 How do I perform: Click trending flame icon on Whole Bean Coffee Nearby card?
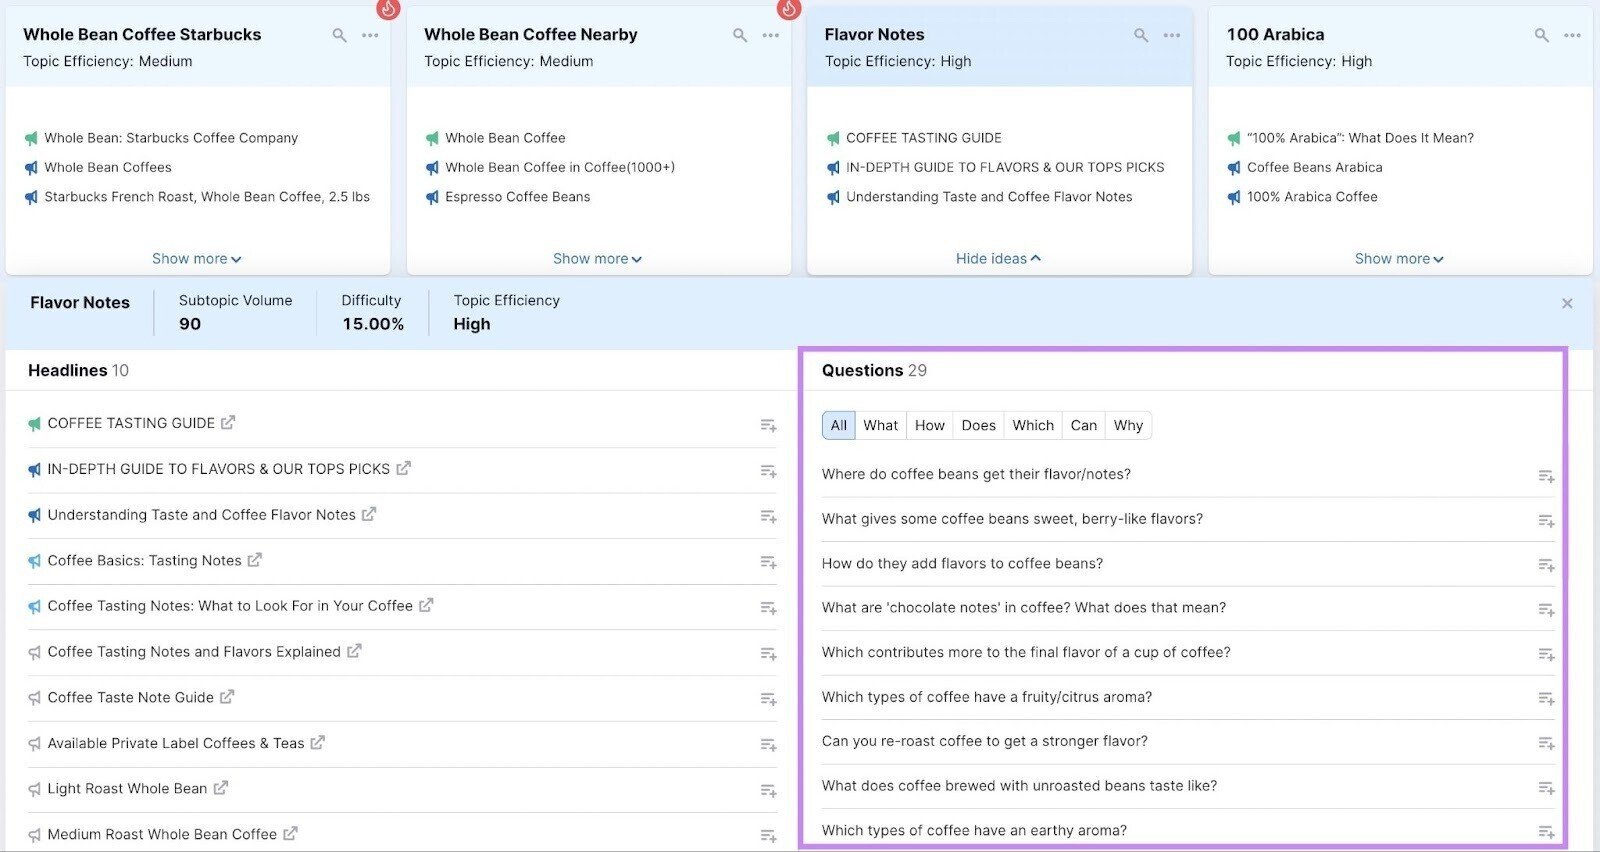[789, 9]
